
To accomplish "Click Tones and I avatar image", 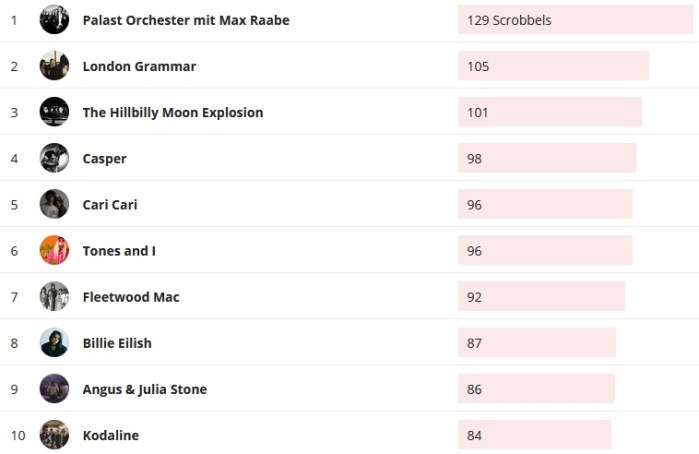I will pyautogui.click(x=54, y=250).
